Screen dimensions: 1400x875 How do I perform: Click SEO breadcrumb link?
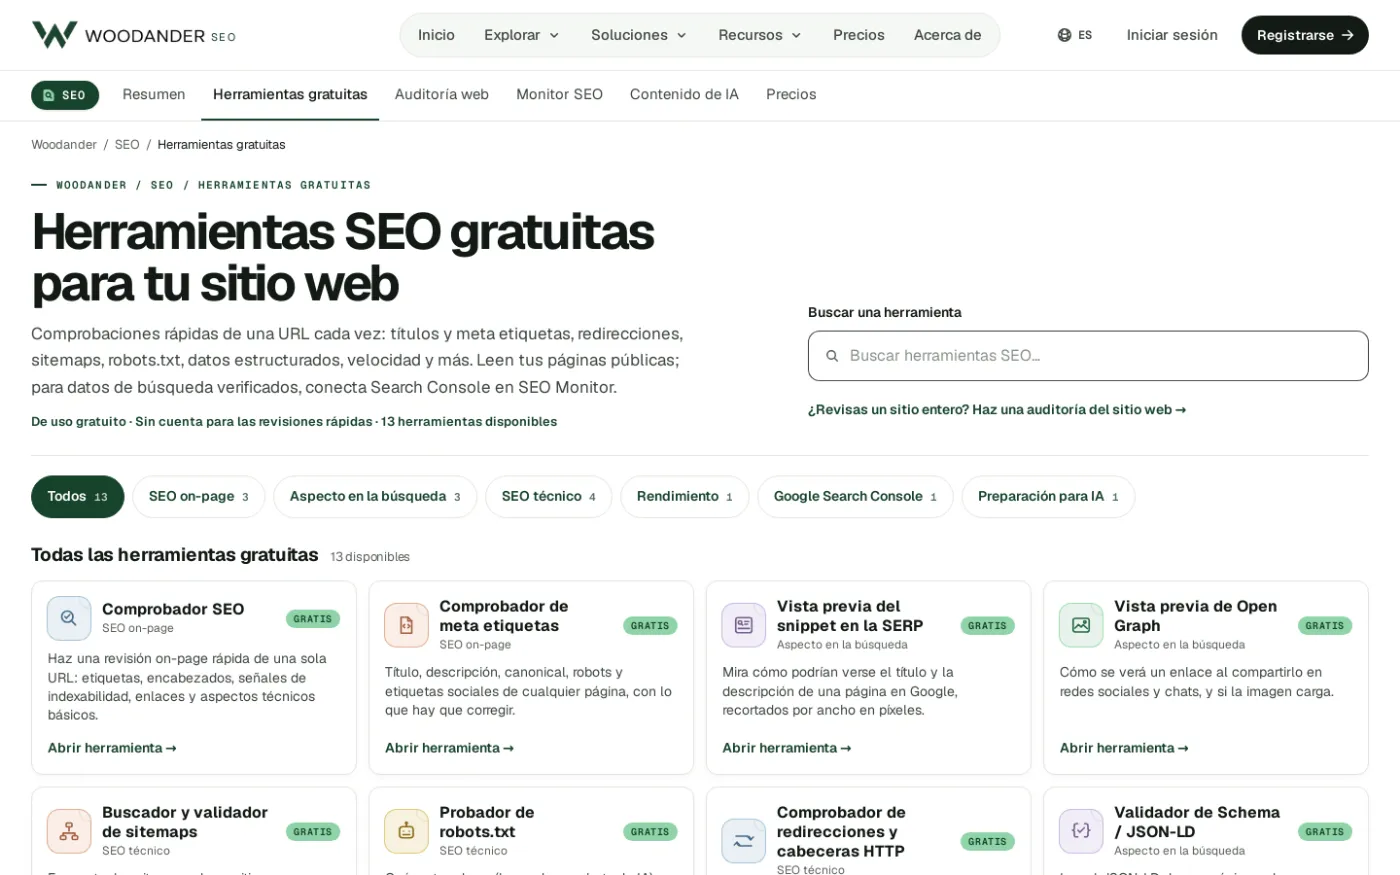point(127,145)
